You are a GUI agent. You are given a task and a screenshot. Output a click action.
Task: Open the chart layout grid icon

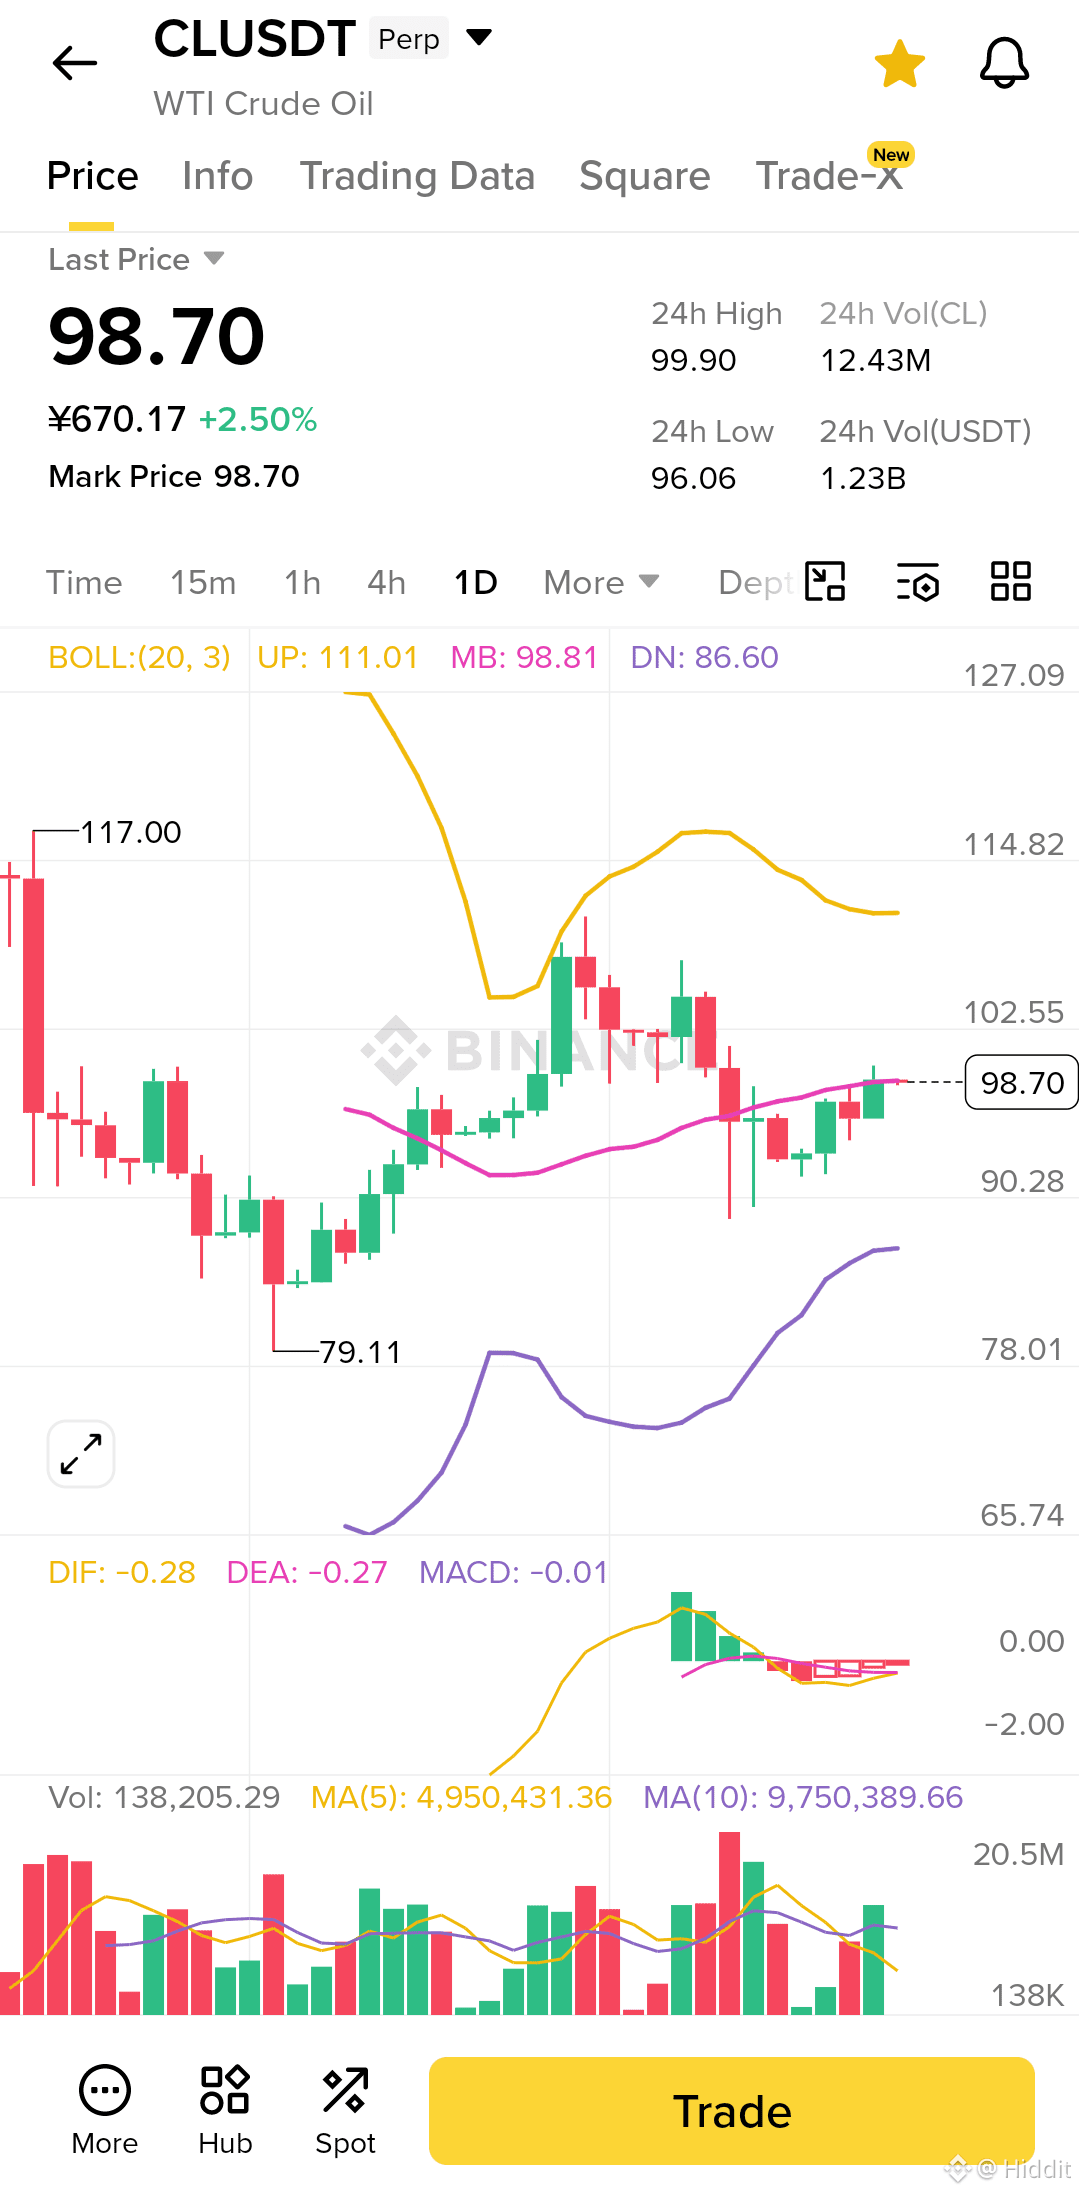coord(1011,581)
